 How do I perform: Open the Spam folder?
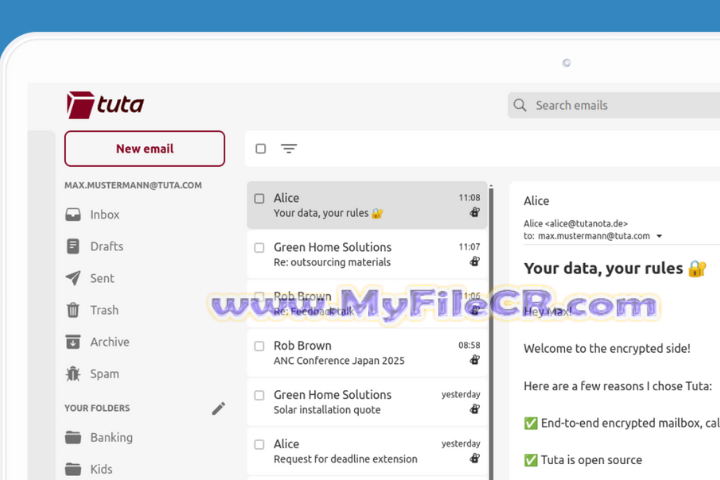104,374
